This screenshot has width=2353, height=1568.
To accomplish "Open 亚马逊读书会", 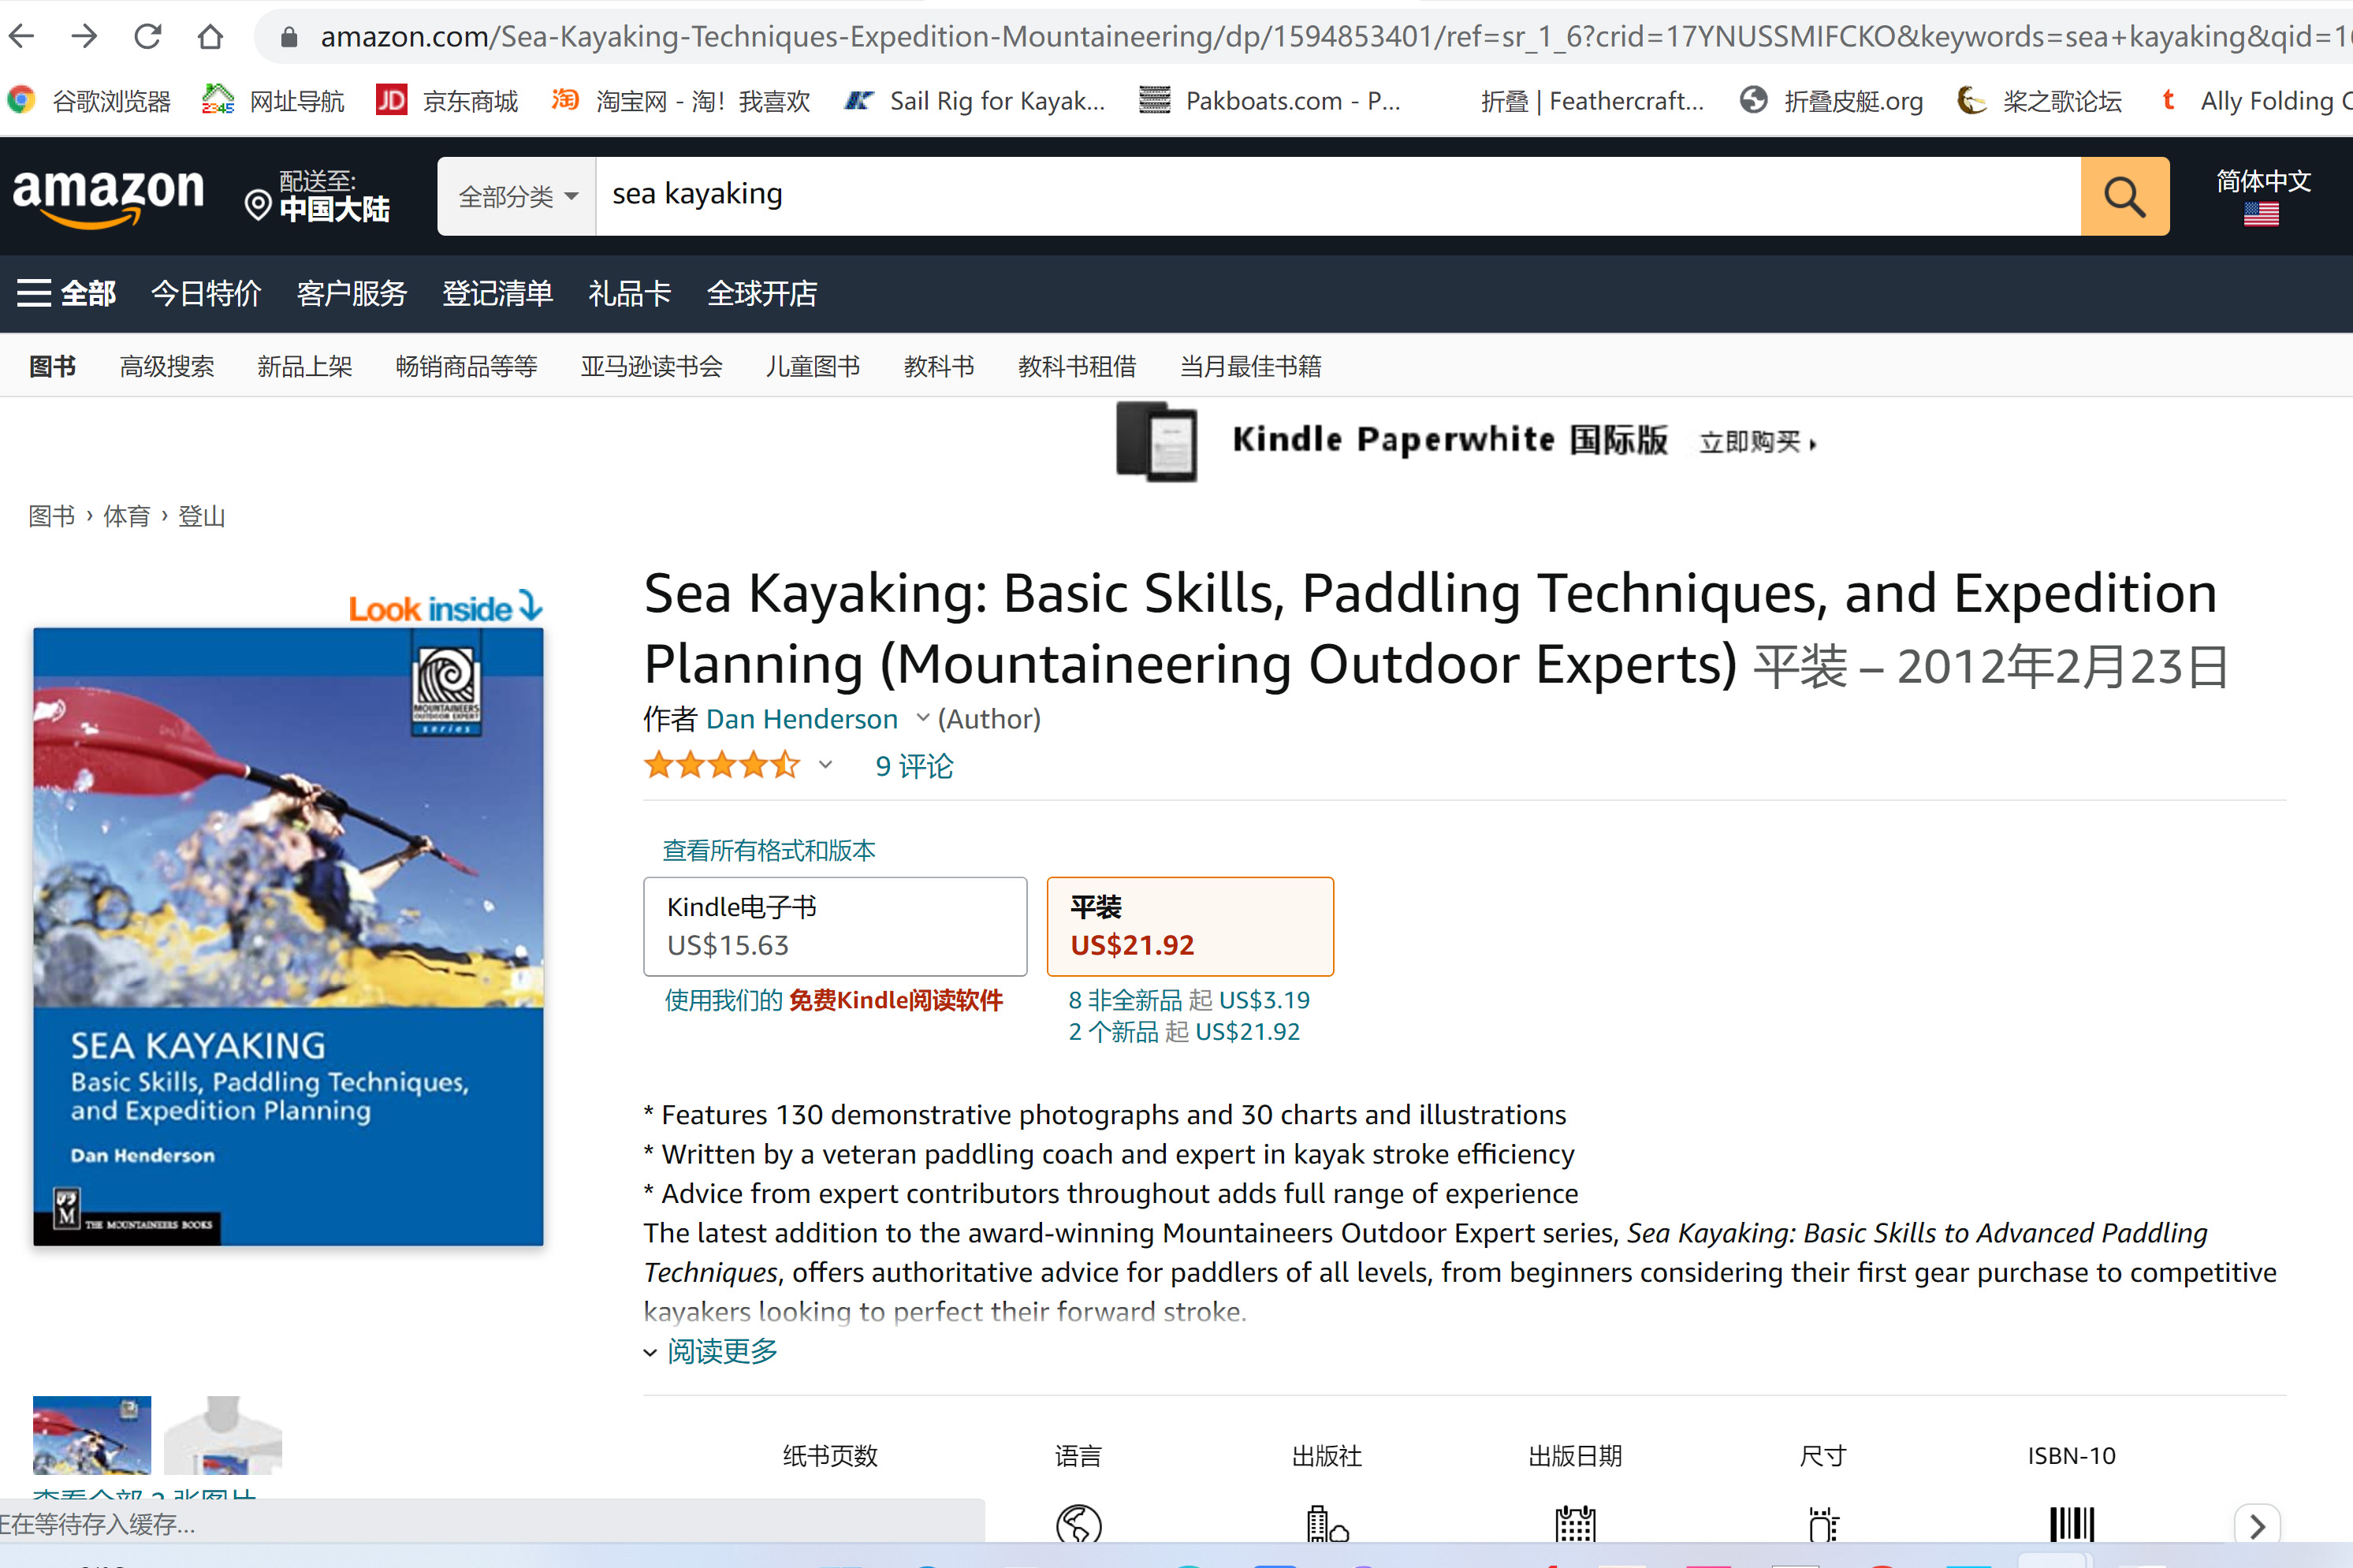I will pyautogui.click(x=652, y=366).
